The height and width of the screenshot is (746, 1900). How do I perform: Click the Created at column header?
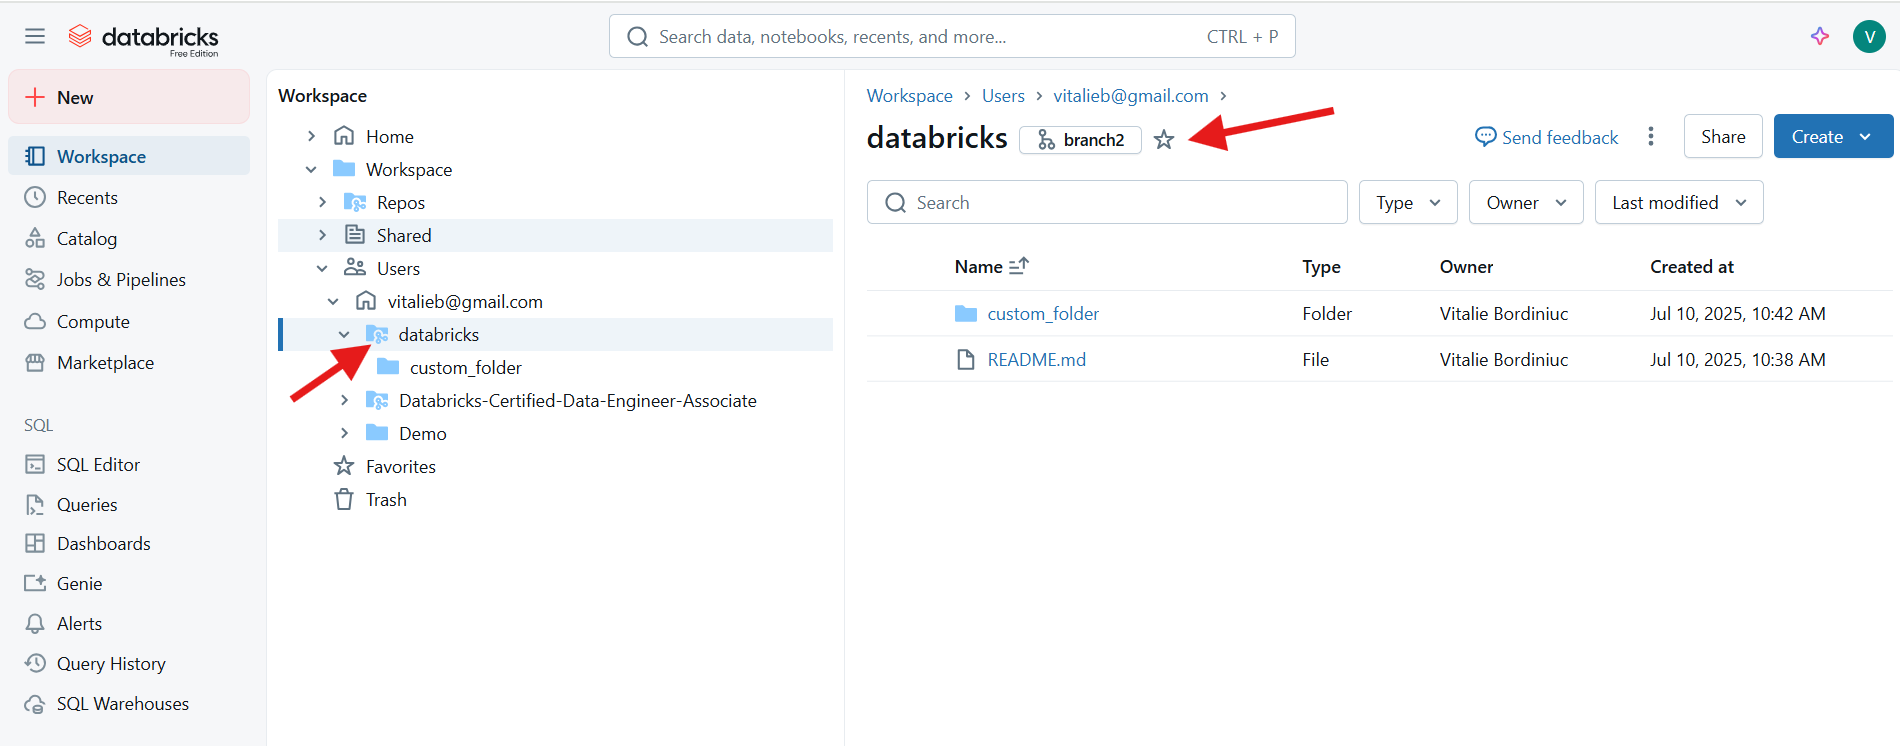(1692, 267)
